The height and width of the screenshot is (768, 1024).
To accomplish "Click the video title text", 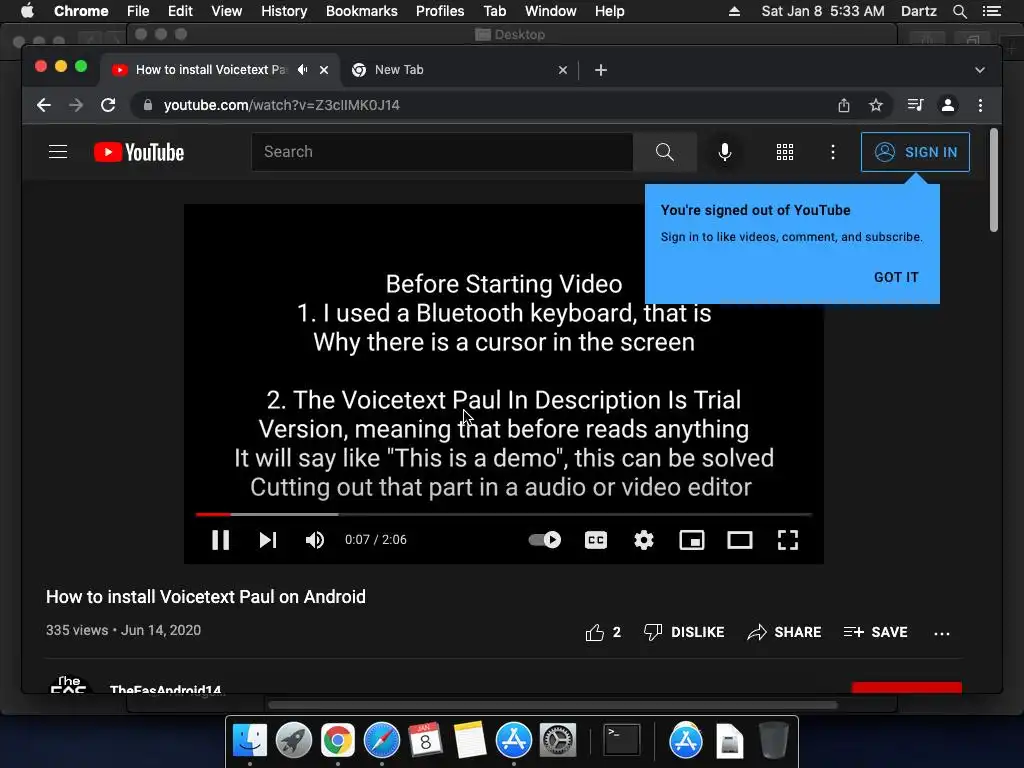I will point(206,597).
